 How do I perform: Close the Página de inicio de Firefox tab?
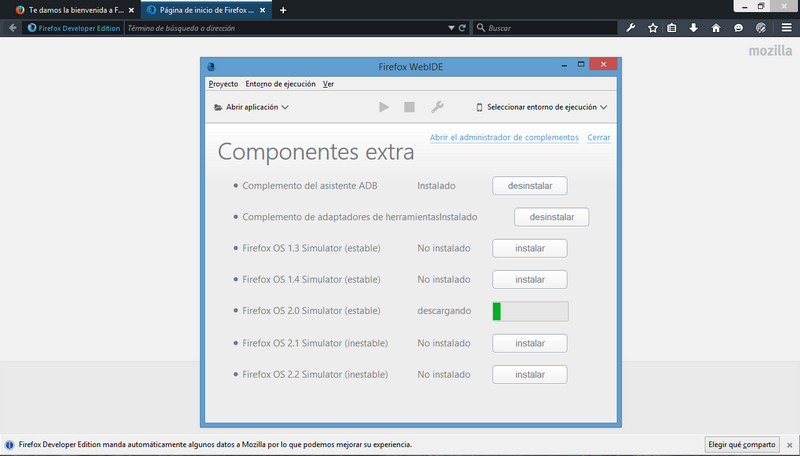[x=262, y=10]
